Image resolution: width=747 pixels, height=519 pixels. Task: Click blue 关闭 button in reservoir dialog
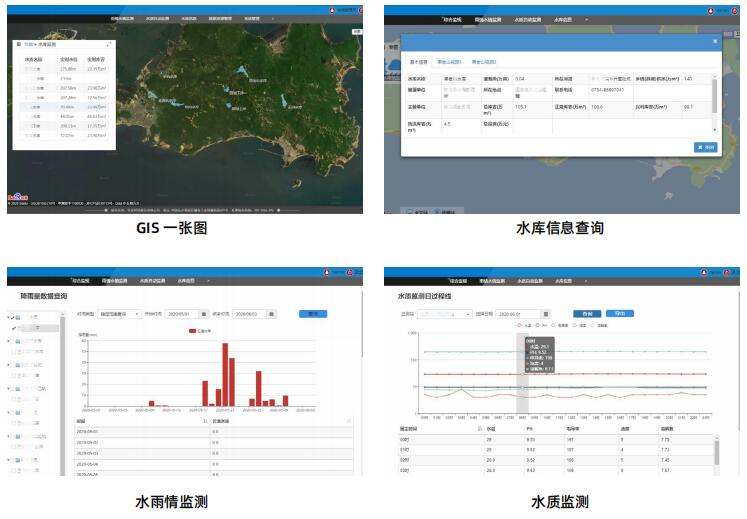pos(704,146)
